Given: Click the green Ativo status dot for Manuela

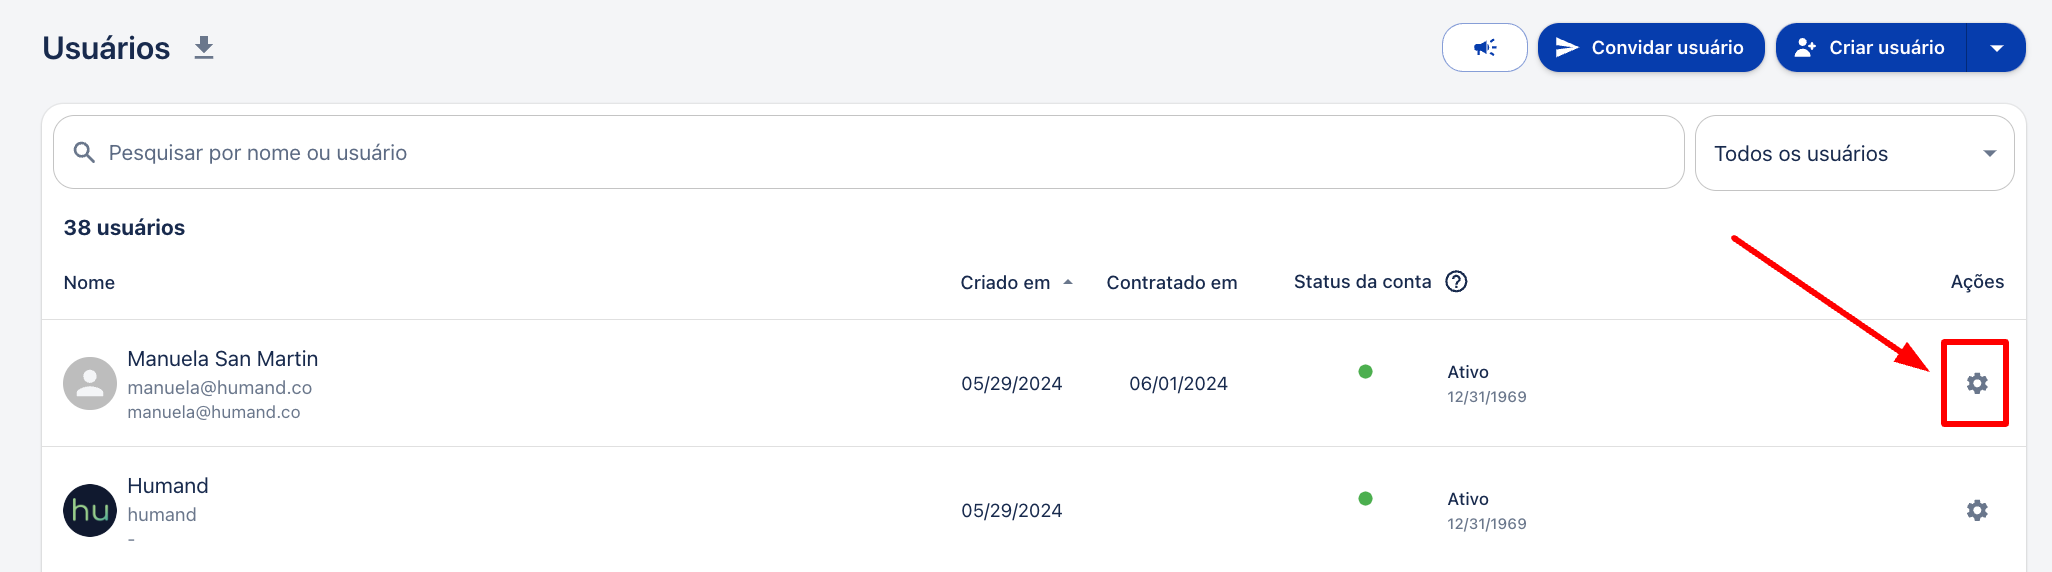Looking at the screenshot, I should (1365, 372).
